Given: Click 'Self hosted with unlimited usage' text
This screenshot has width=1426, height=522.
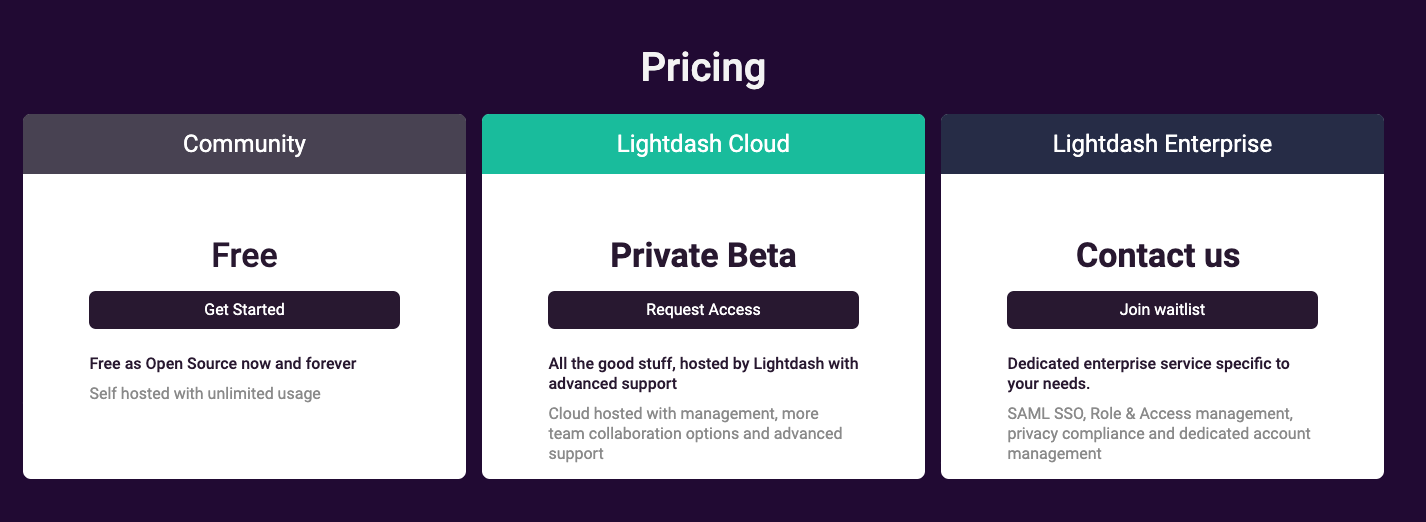Looking at the screenshot, I should click(205, 394).
